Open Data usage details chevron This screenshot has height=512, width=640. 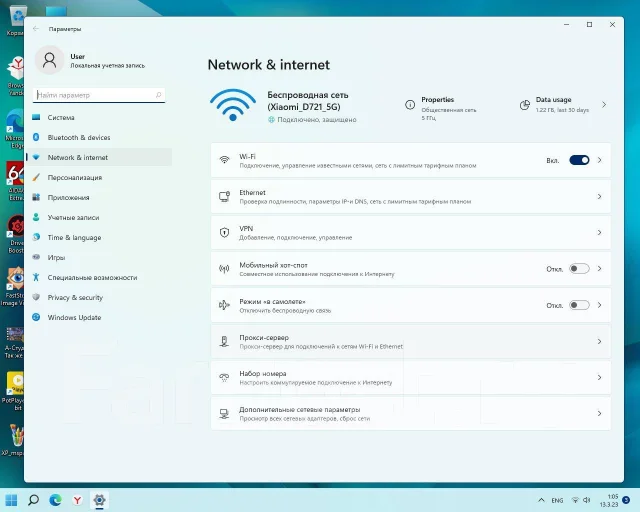[604, 105]
